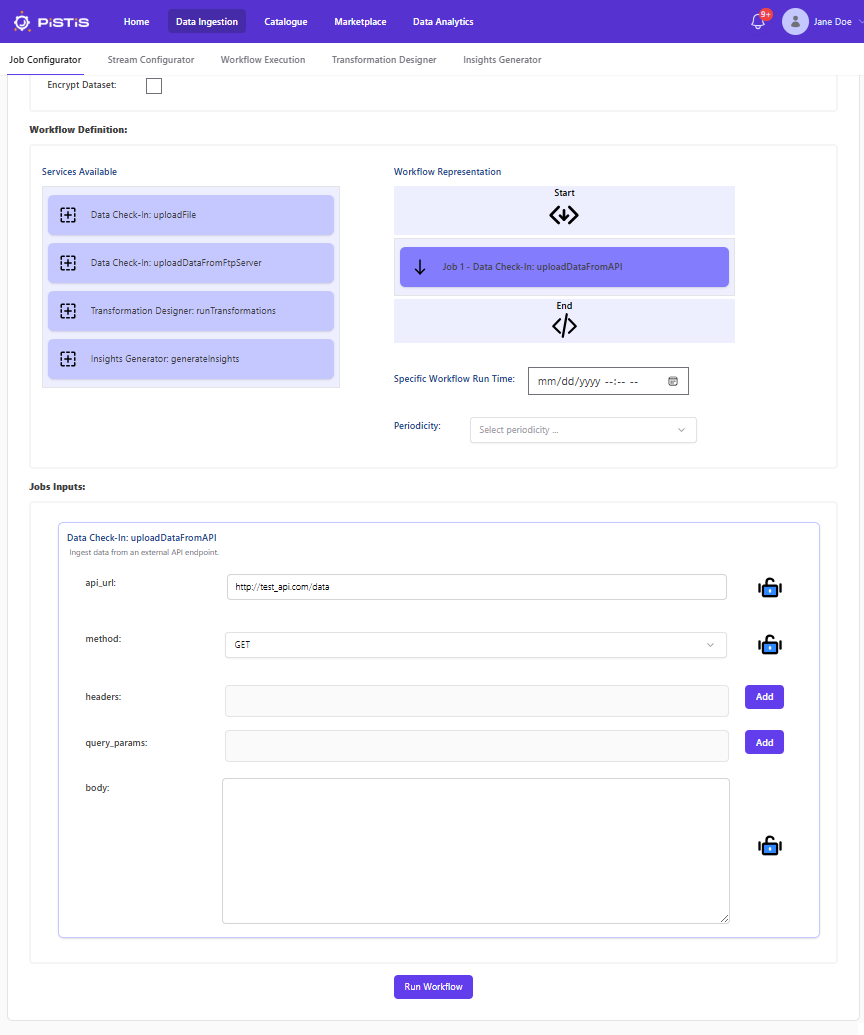Toggle the lock icon for method
This screenshot has width=864, height=1035.
(x=770, y=644)
